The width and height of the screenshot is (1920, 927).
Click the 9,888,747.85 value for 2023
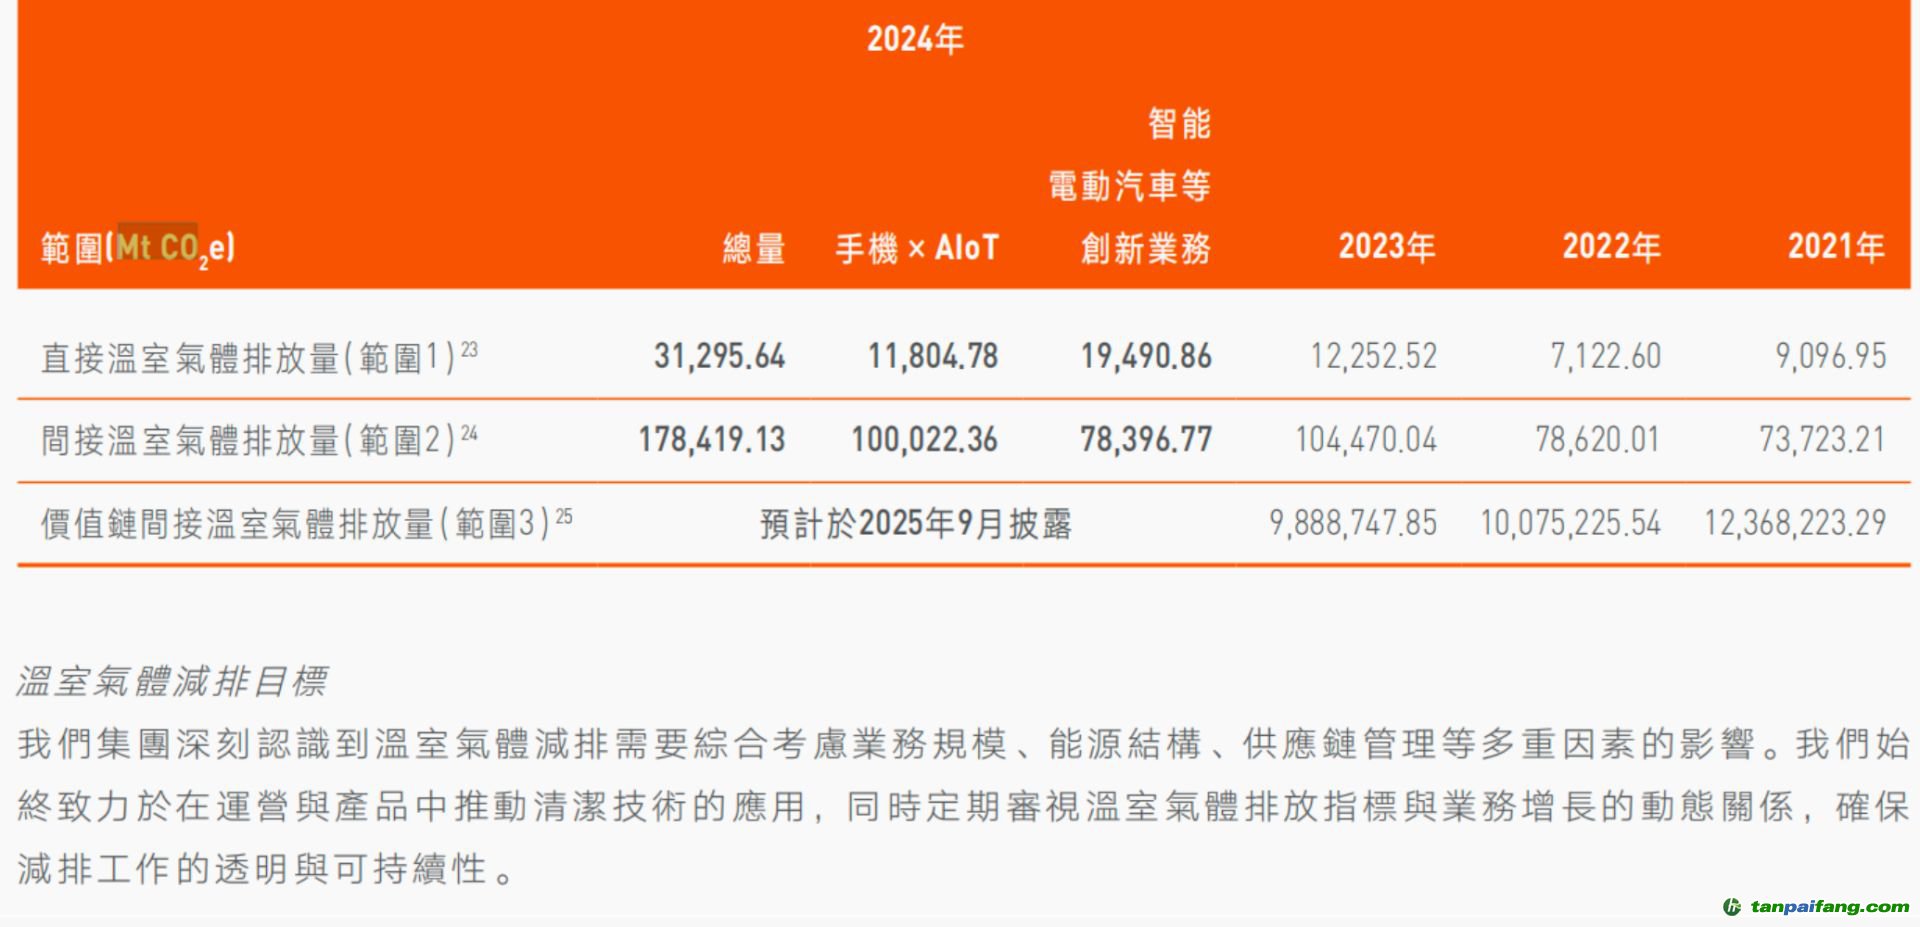[x=1352, y=522]
